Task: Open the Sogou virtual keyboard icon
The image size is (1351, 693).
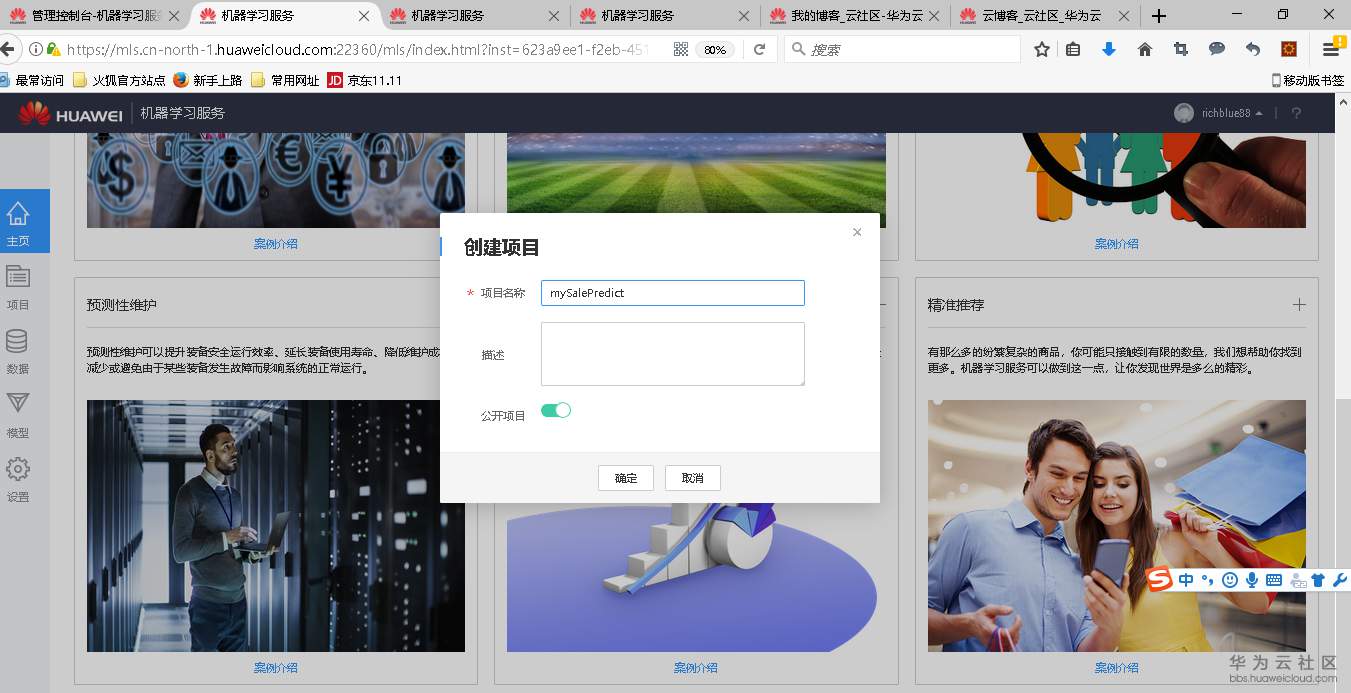Action: coord(1273,579)
